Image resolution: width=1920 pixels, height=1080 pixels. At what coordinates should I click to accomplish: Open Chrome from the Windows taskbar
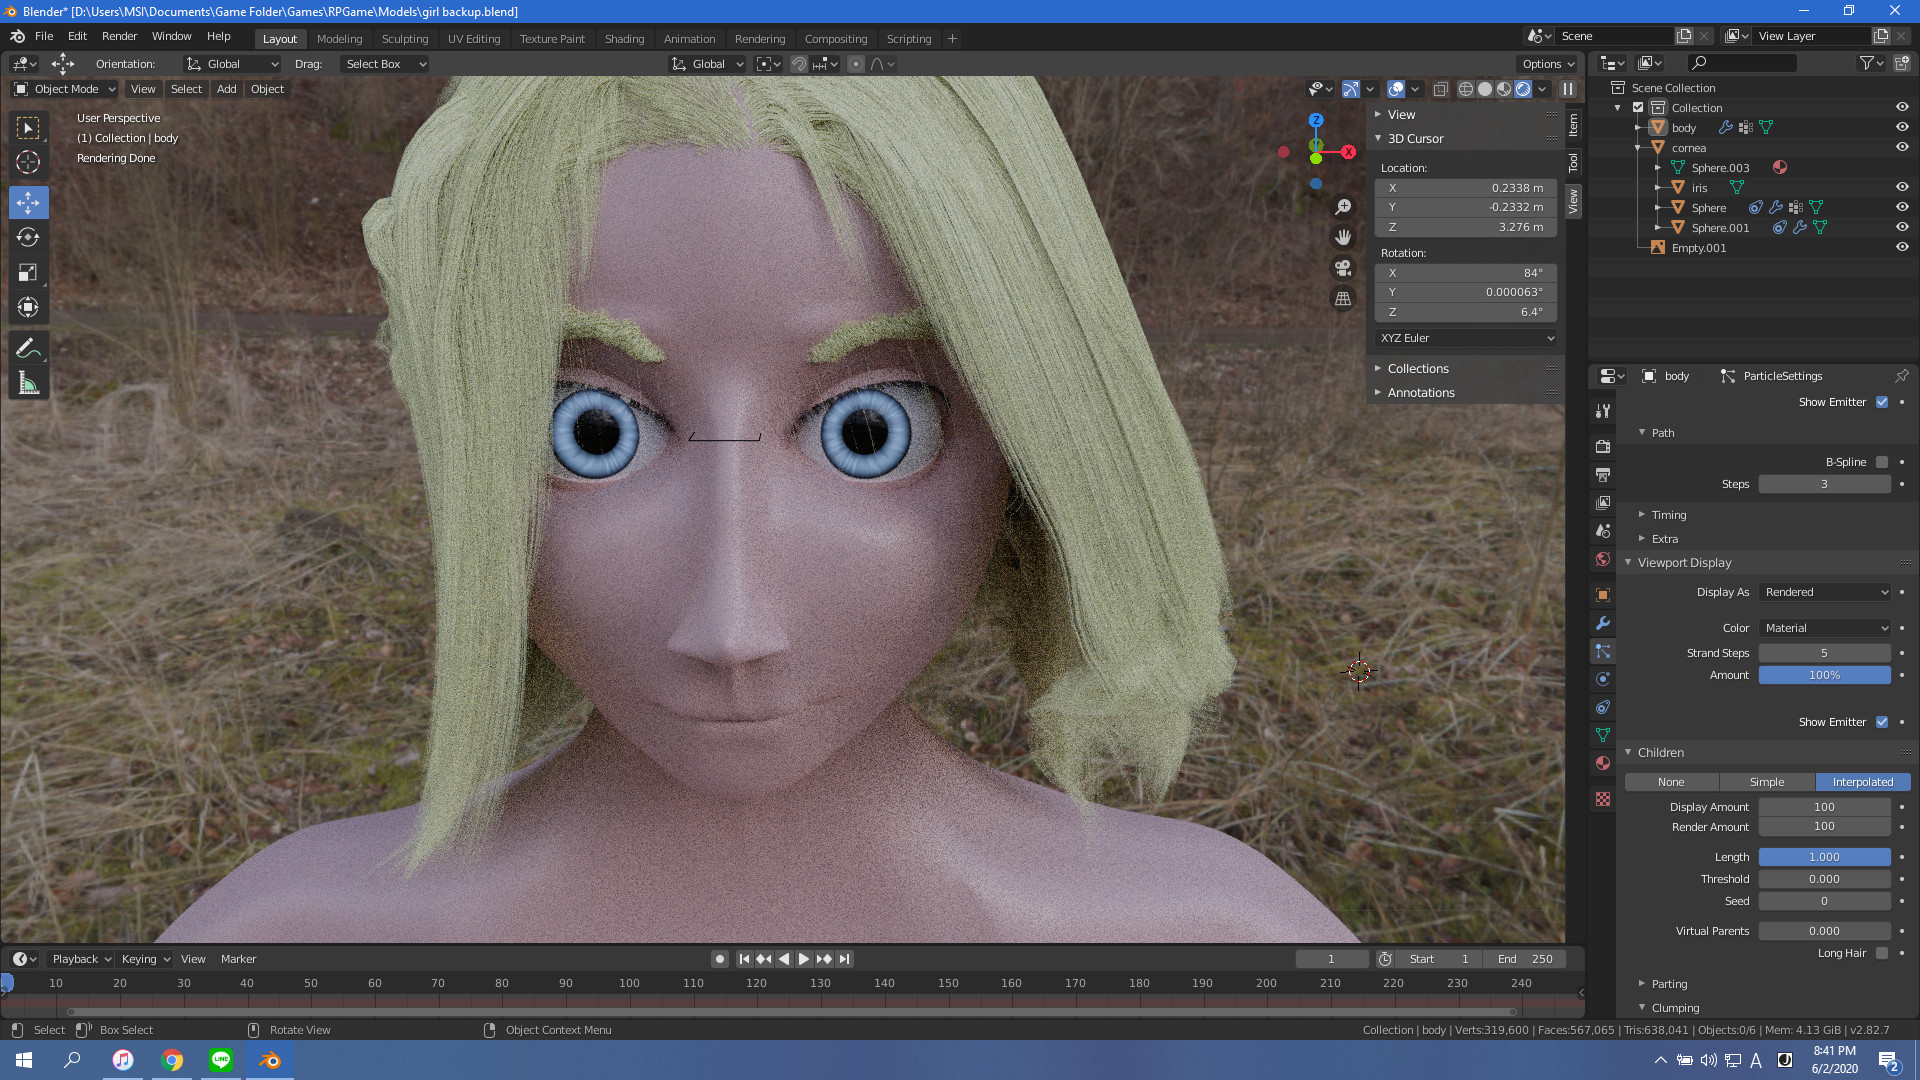pos(172,1060)
